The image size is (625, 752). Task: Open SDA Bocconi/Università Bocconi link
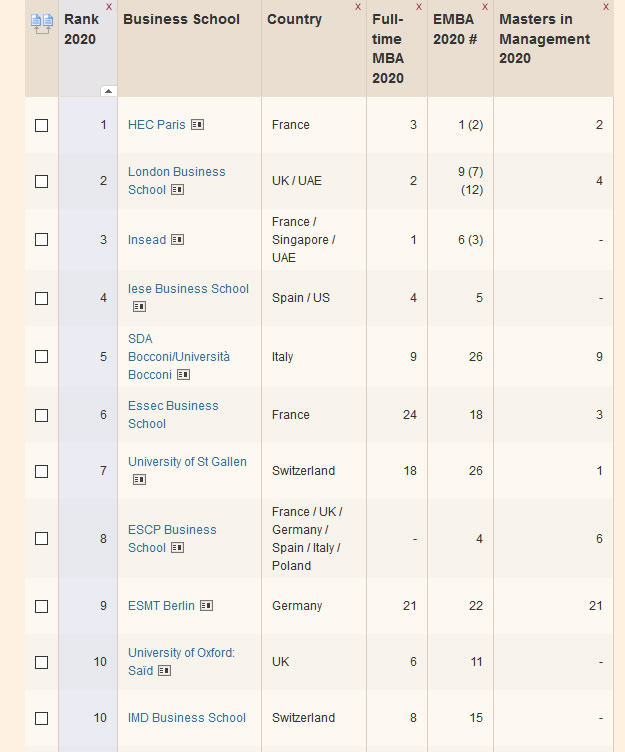[178, 357]
